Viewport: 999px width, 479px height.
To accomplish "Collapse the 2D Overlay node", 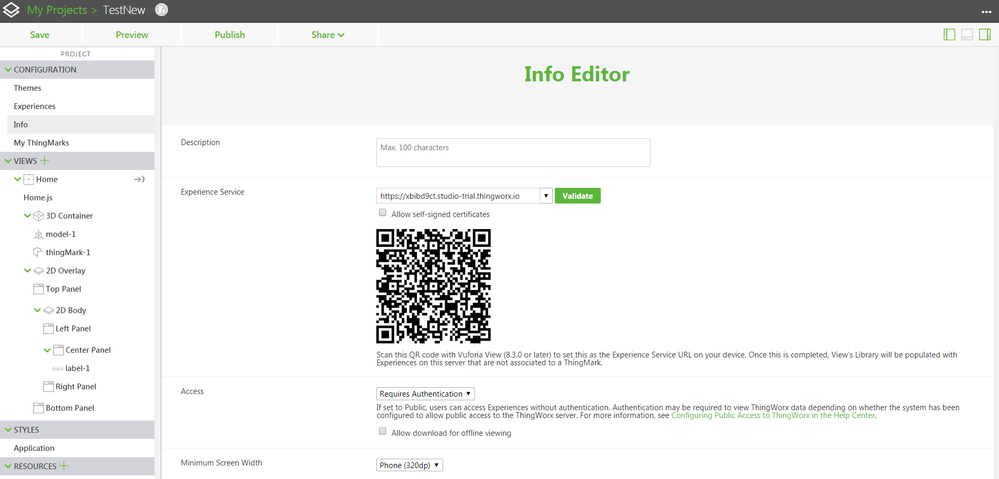I will point(27,271).
